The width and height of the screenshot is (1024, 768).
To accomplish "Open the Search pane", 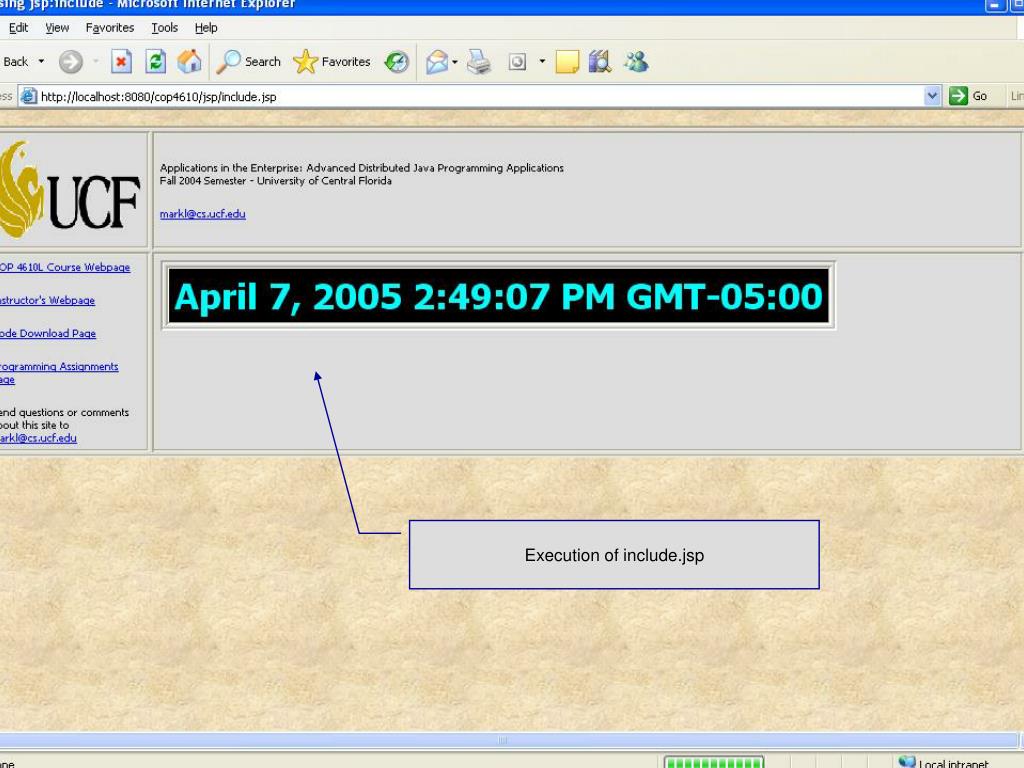I will pos(249,62).
